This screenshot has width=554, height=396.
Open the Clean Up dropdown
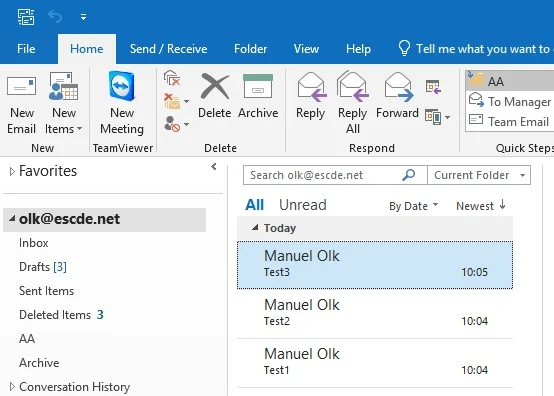click(176, 101)
